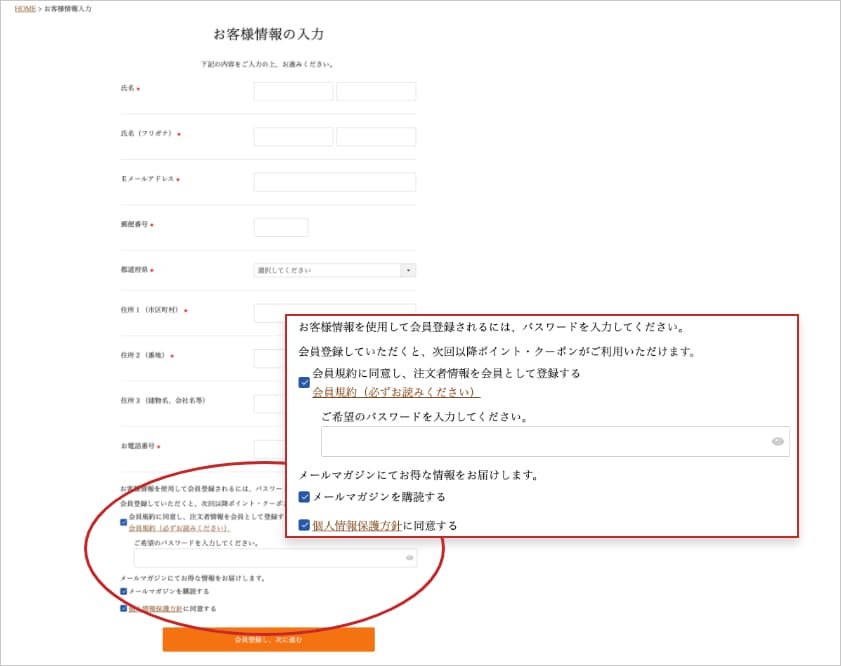Click the first 氏名 input field
This screenshot has height=666, width=841.
(293, 91)
